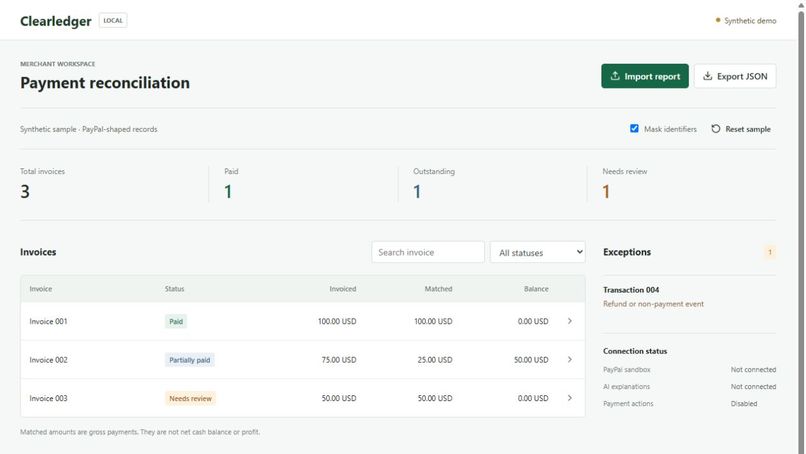Click the upload icon on Import report
The image size is (806, 454).
coord(615,76)
